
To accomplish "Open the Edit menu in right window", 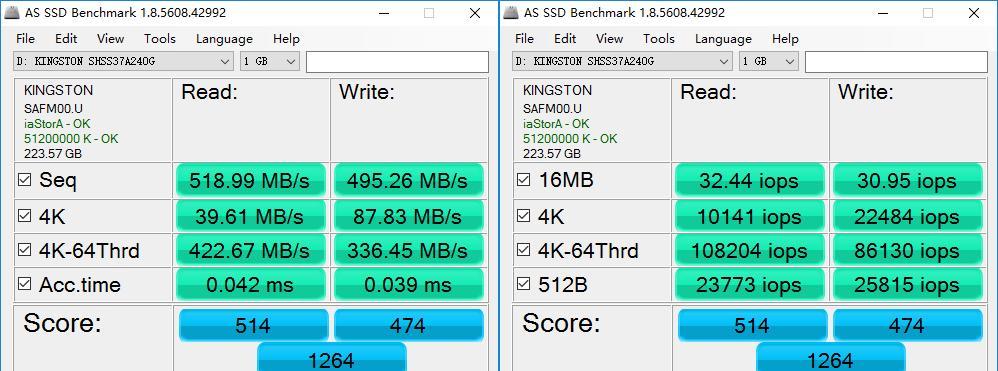I will click(565, 39).
